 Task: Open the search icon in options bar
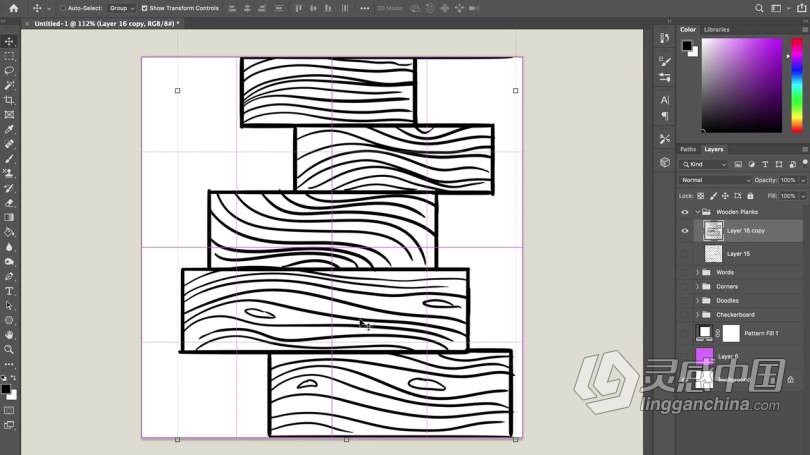pos(759,8)
